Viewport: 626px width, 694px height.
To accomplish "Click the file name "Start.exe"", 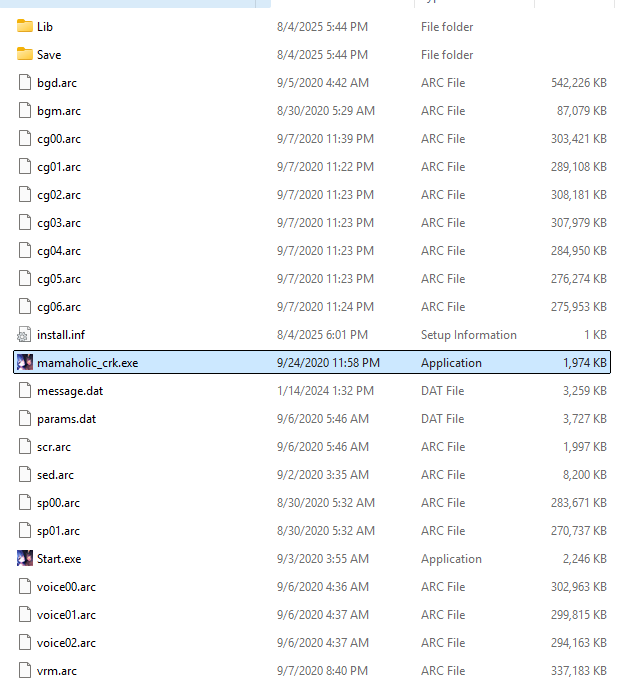I will point(59,559).
